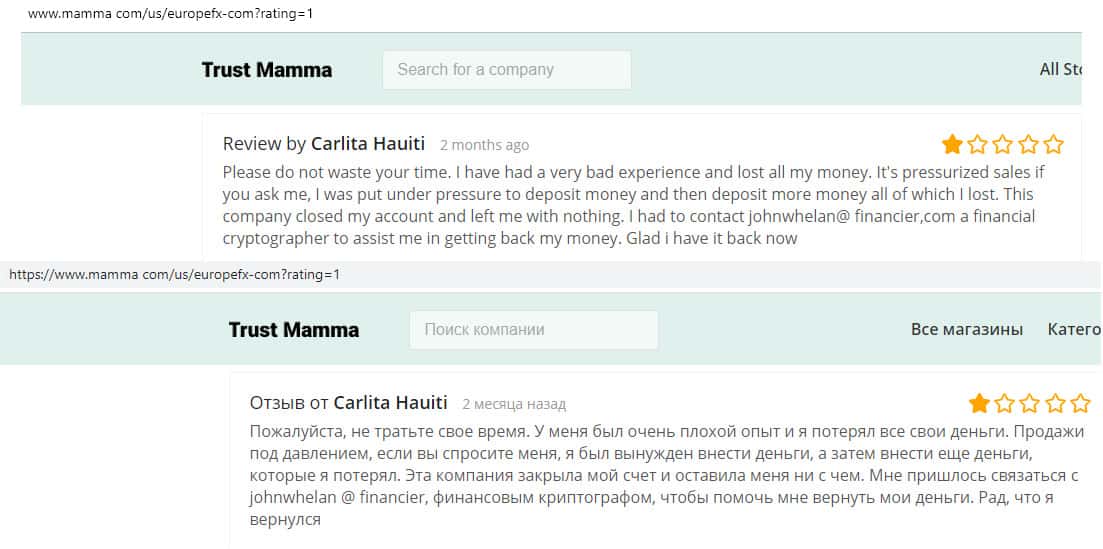This screenshot has width=1103, height=549.
Task: Click the last star in the Отзыв review
Action: (x=1081, y=404)
